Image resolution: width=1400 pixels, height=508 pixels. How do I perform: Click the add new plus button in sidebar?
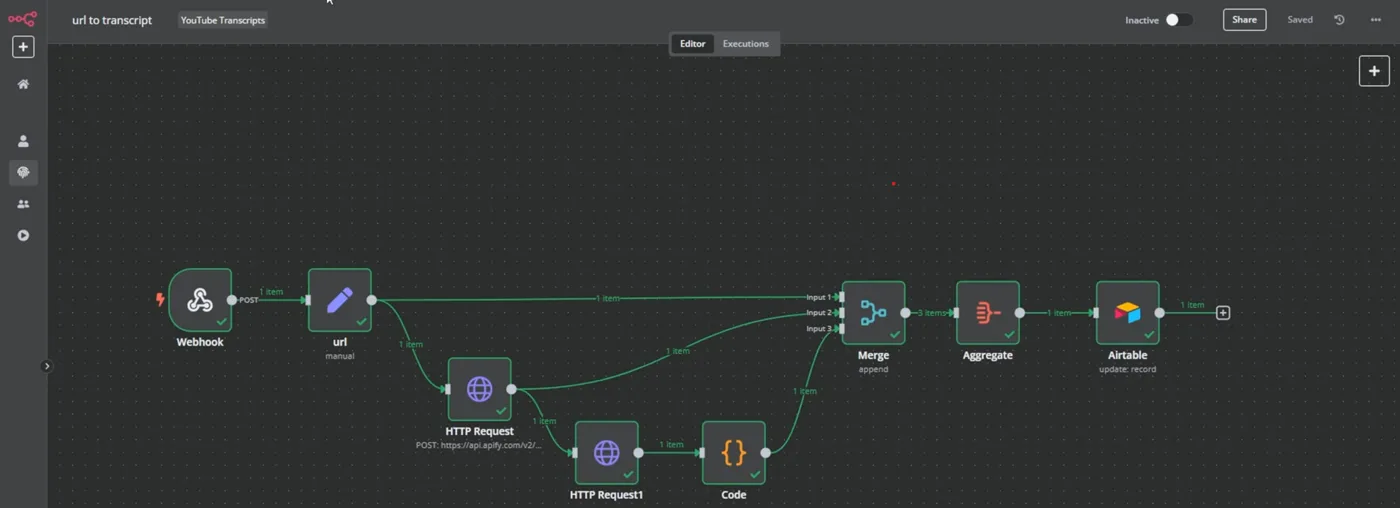23,47
